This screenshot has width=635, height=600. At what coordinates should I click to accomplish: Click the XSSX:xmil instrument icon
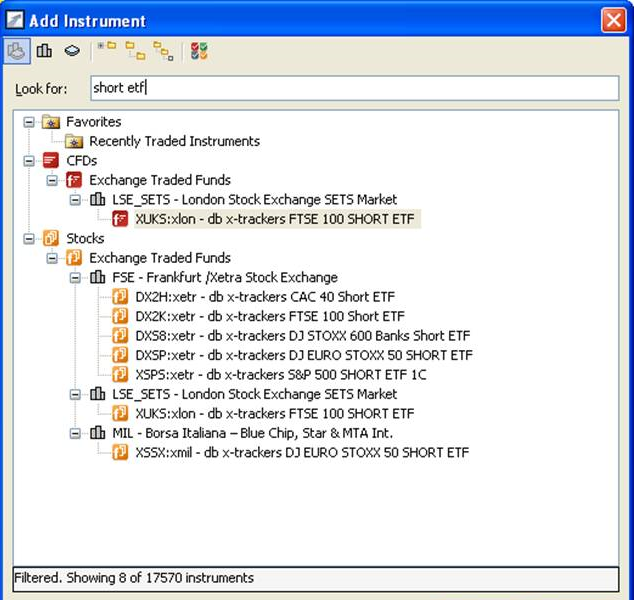[x=120, y=452]
